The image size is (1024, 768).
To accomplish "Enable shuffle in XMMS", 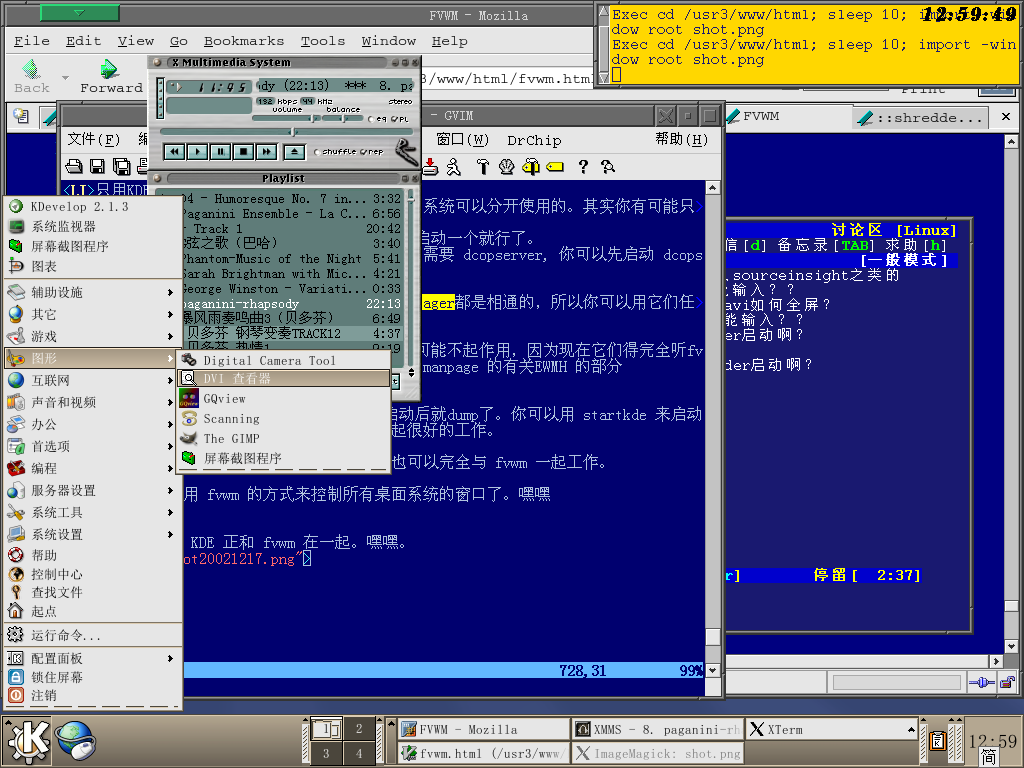I will [x=335, y=152].
